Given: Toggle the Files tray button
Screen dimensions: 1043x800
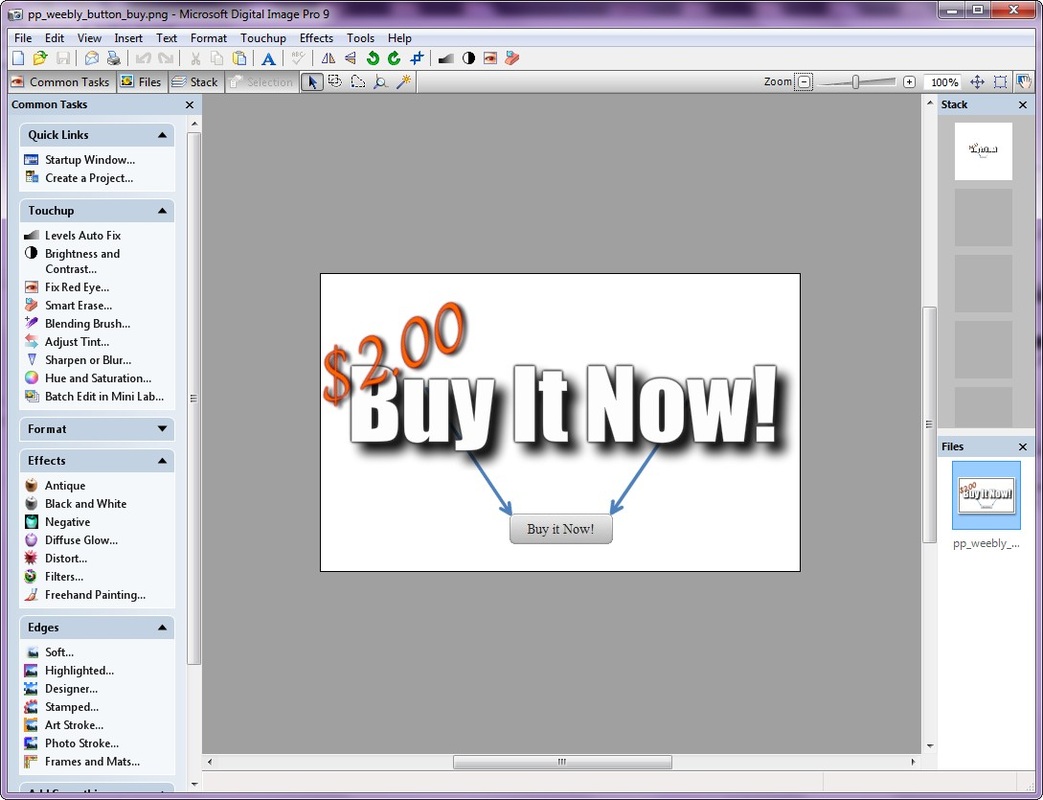Looking at the screenshot, I should click(x=141, y=82).
